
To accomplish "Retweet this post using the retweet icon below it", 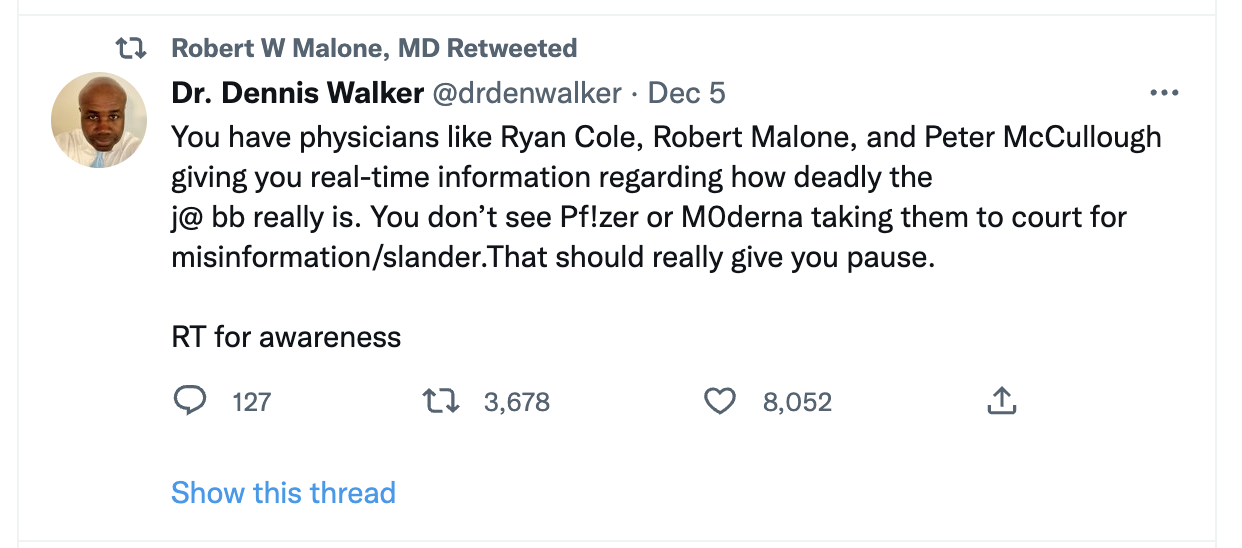I will pos(439,401).
